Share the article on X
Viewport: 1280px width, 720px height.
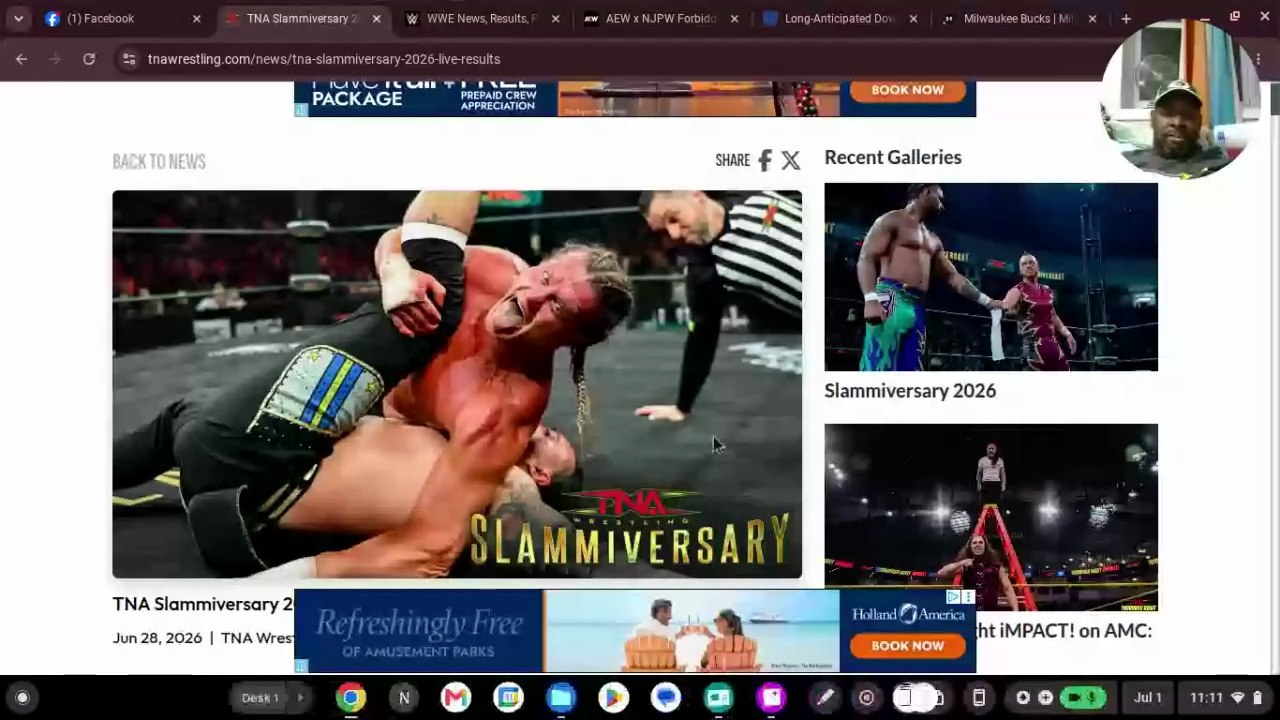(x=791, y=160)
